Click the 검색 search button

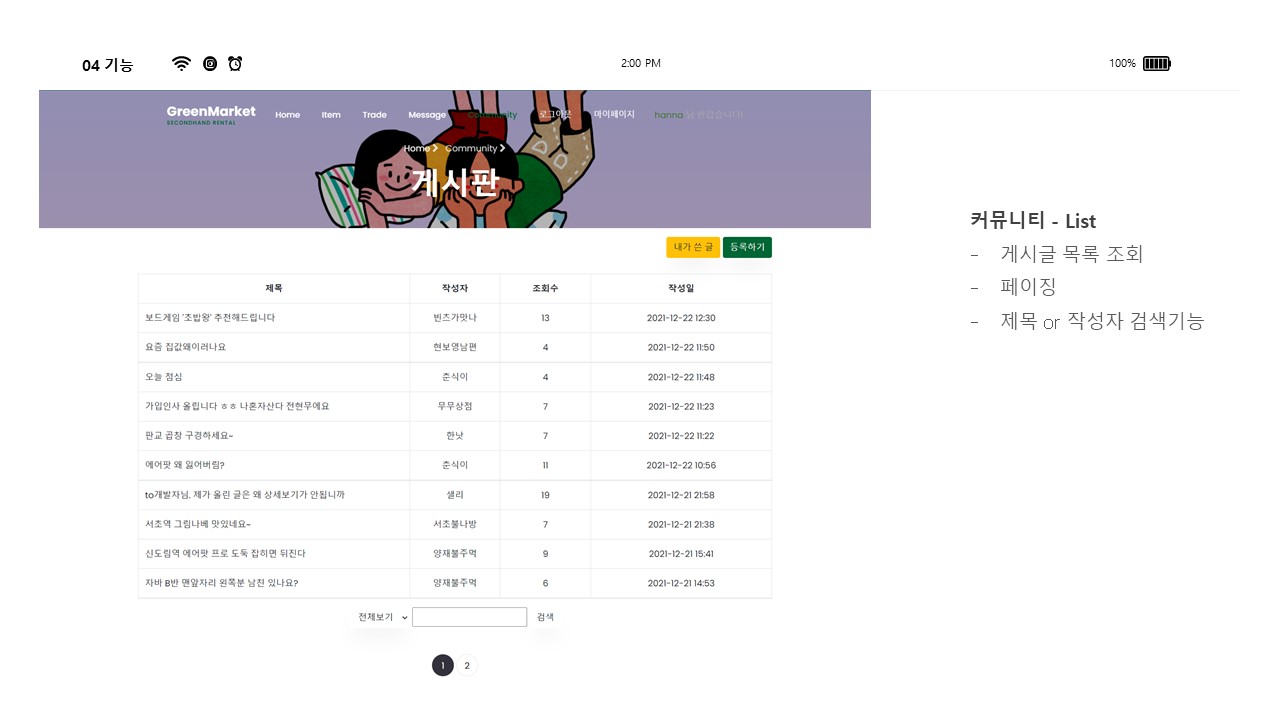click(545, 616)
